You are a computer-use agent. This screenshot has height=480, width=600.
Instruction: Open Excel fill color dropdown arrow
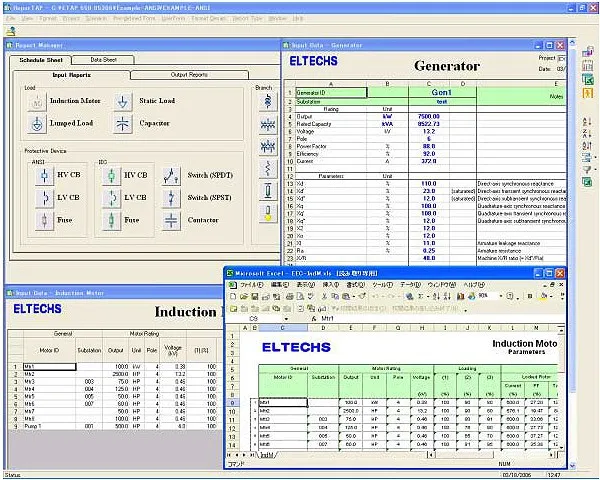click(551, 296)
